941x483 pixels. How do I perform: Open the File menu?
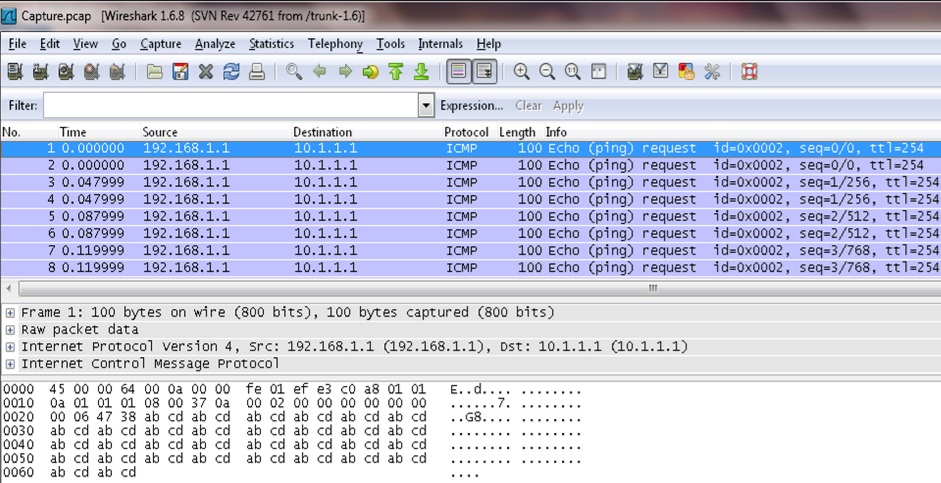[x=17, y=44]
